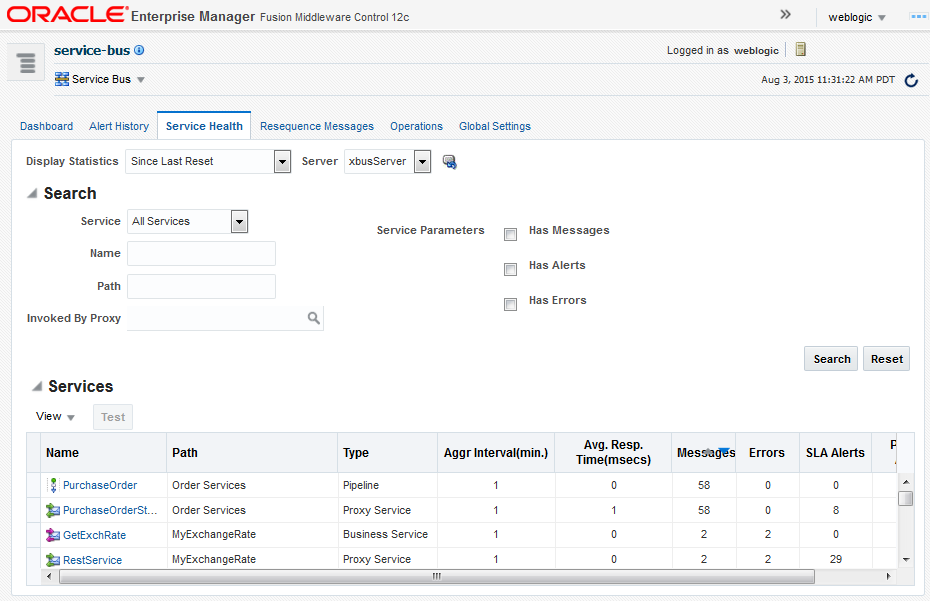
Task: Click the GetExchRate business service icon
Action: tap(53, 535)
